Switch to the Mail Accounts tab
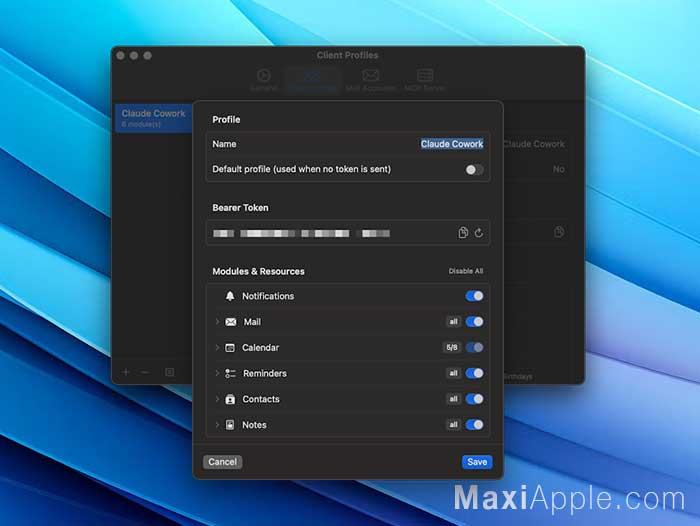Image resolution: width=700 pixels, height=526 pixels. point(371,80)
